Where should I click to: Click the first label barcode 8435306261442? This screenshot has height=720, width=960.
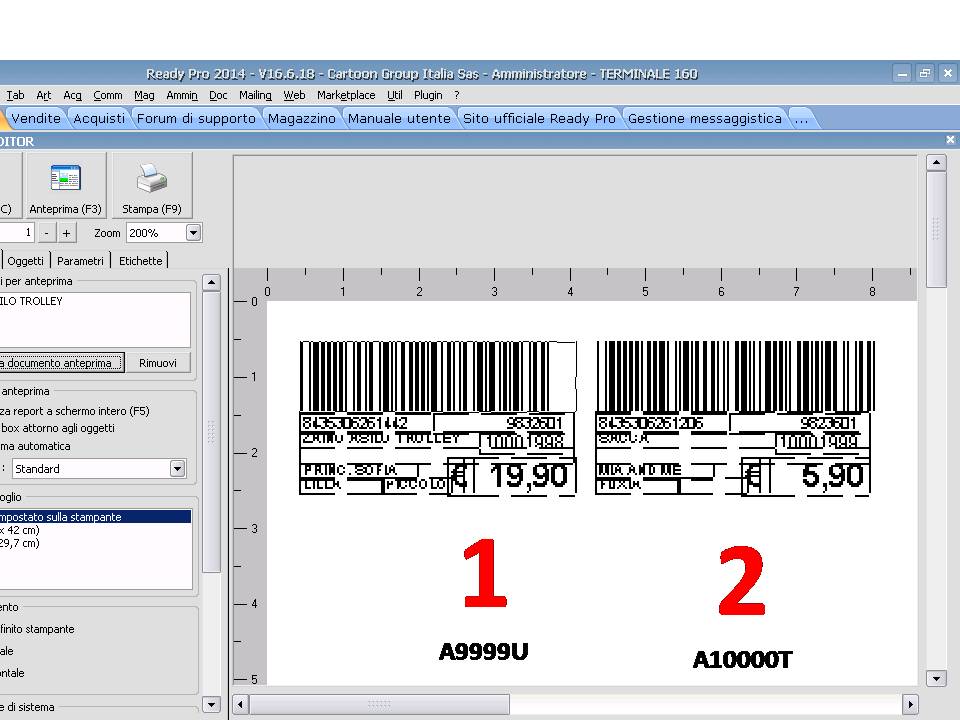pyautogui.click(x=438, y=377)
